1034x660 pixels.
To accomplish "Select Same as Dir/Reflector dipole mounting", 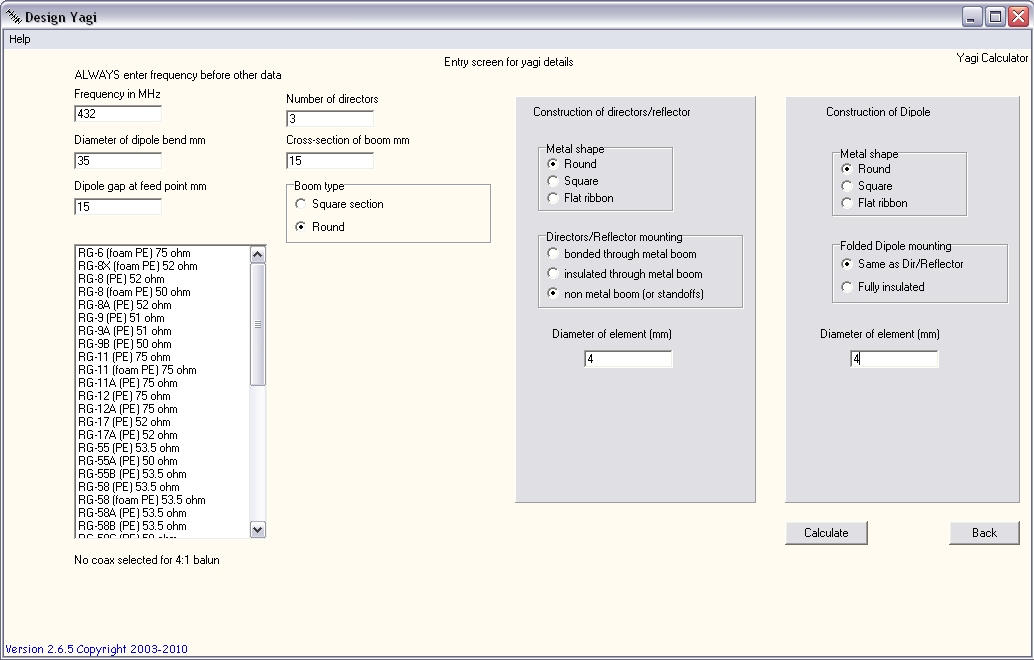I will [x=903, y=264].
